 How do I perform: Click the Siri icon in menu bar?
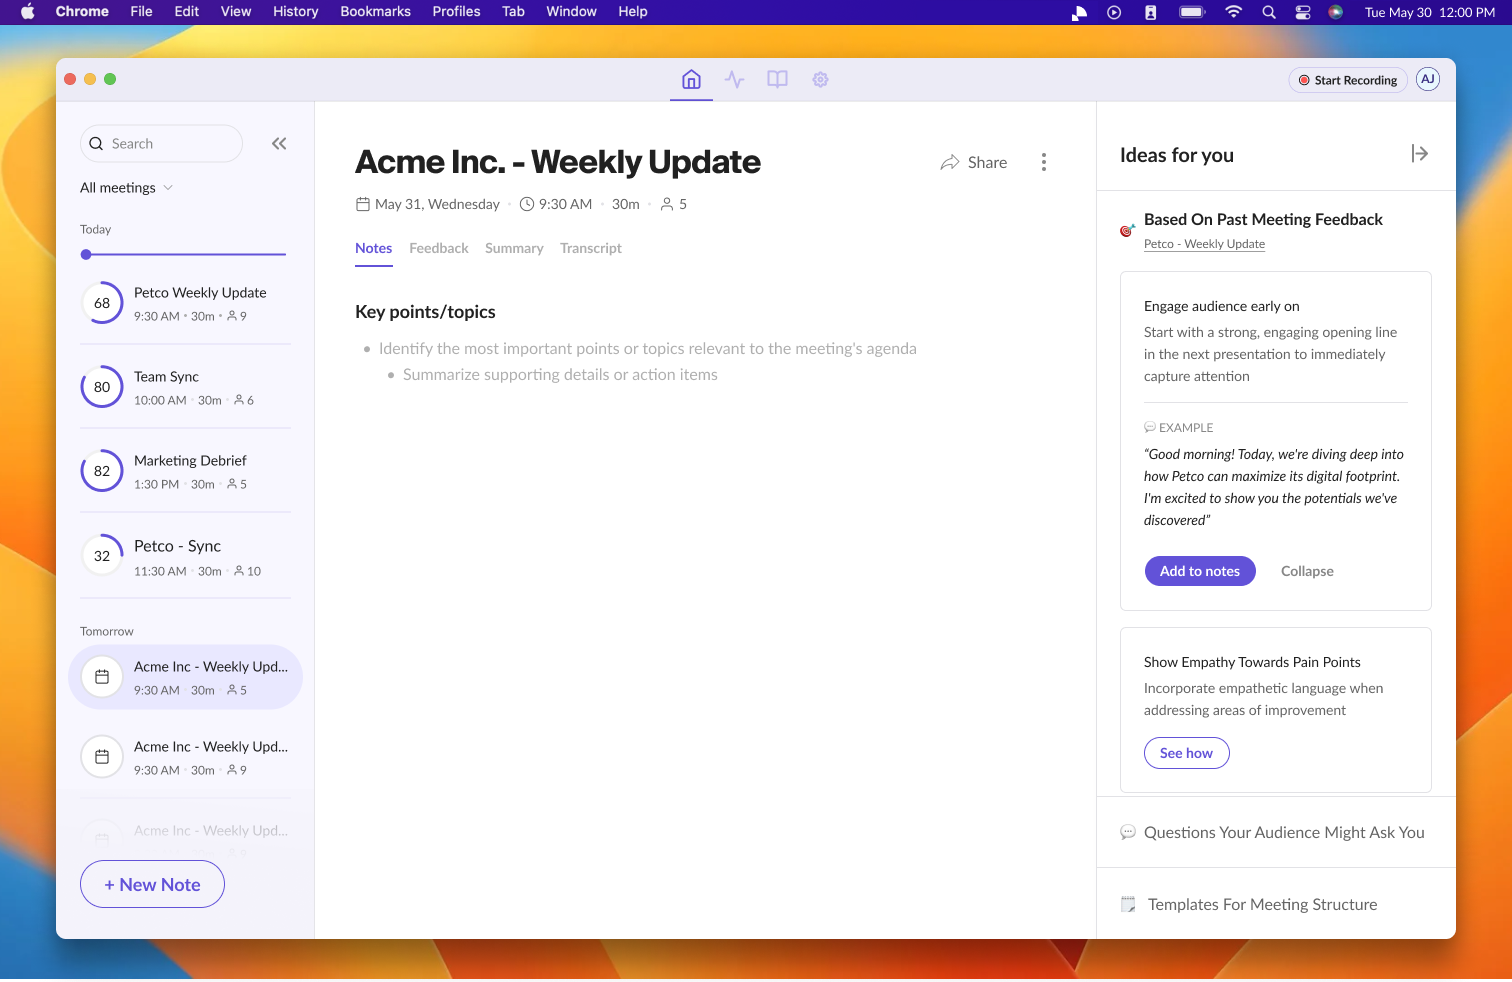pos(1336,12)
